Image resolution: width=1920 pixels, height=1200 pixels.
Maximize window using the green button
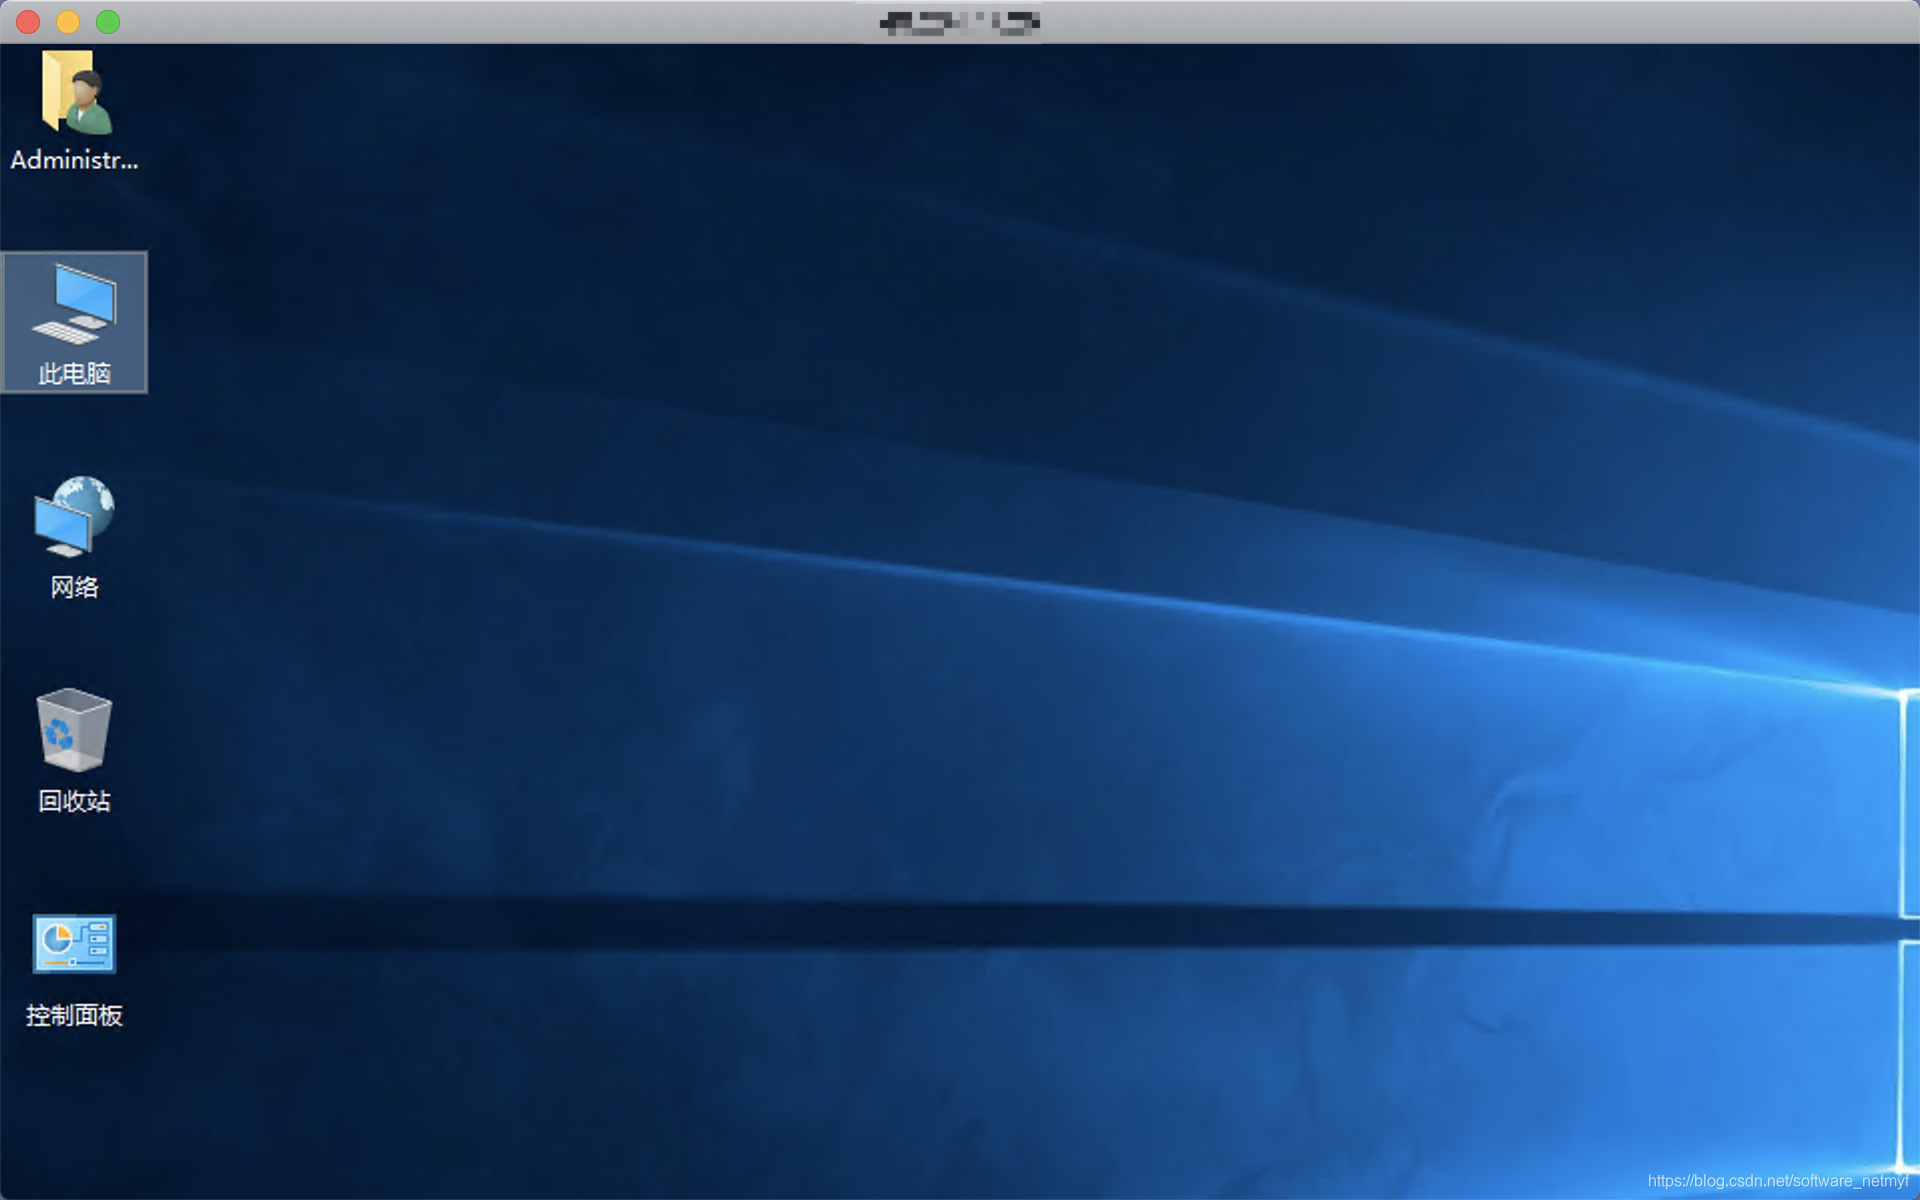coord(108,22)
